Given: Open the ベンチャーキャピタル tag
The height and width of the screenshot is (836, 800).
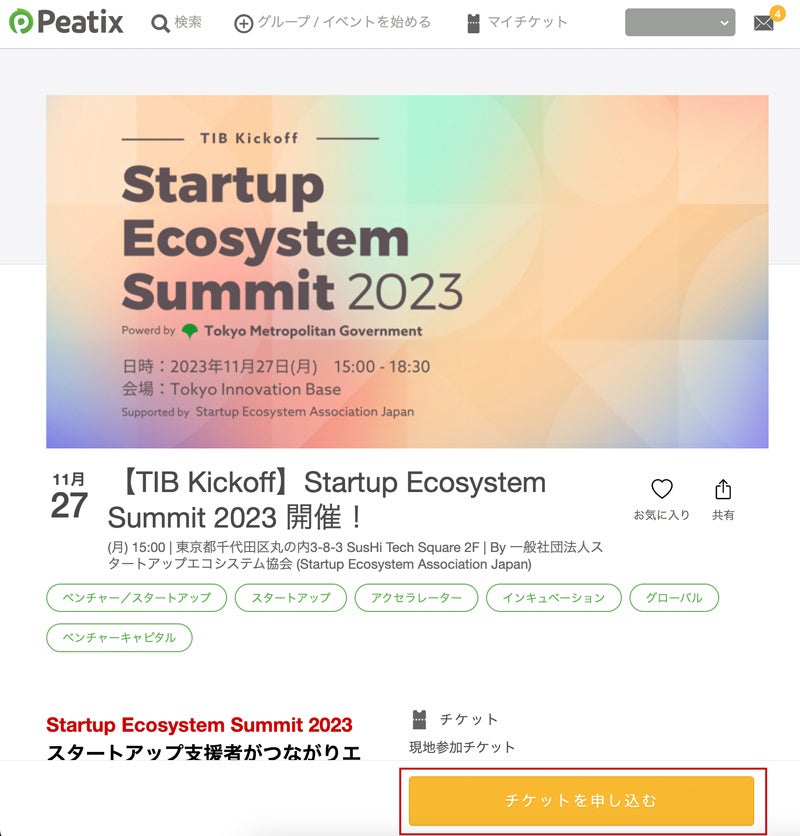Looking at the screenshot, I should click(119, 637).
